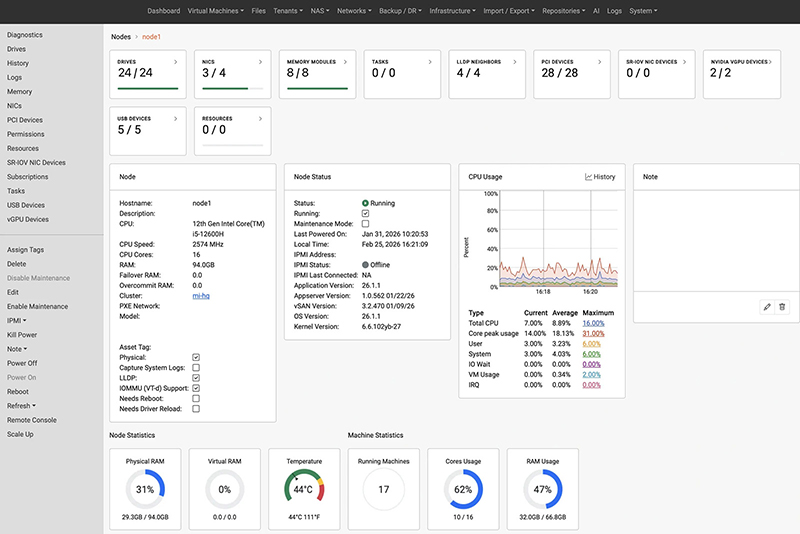Click inside the Note text area
The height and width of the screenshot is (534, 800).
coord(716,241)
